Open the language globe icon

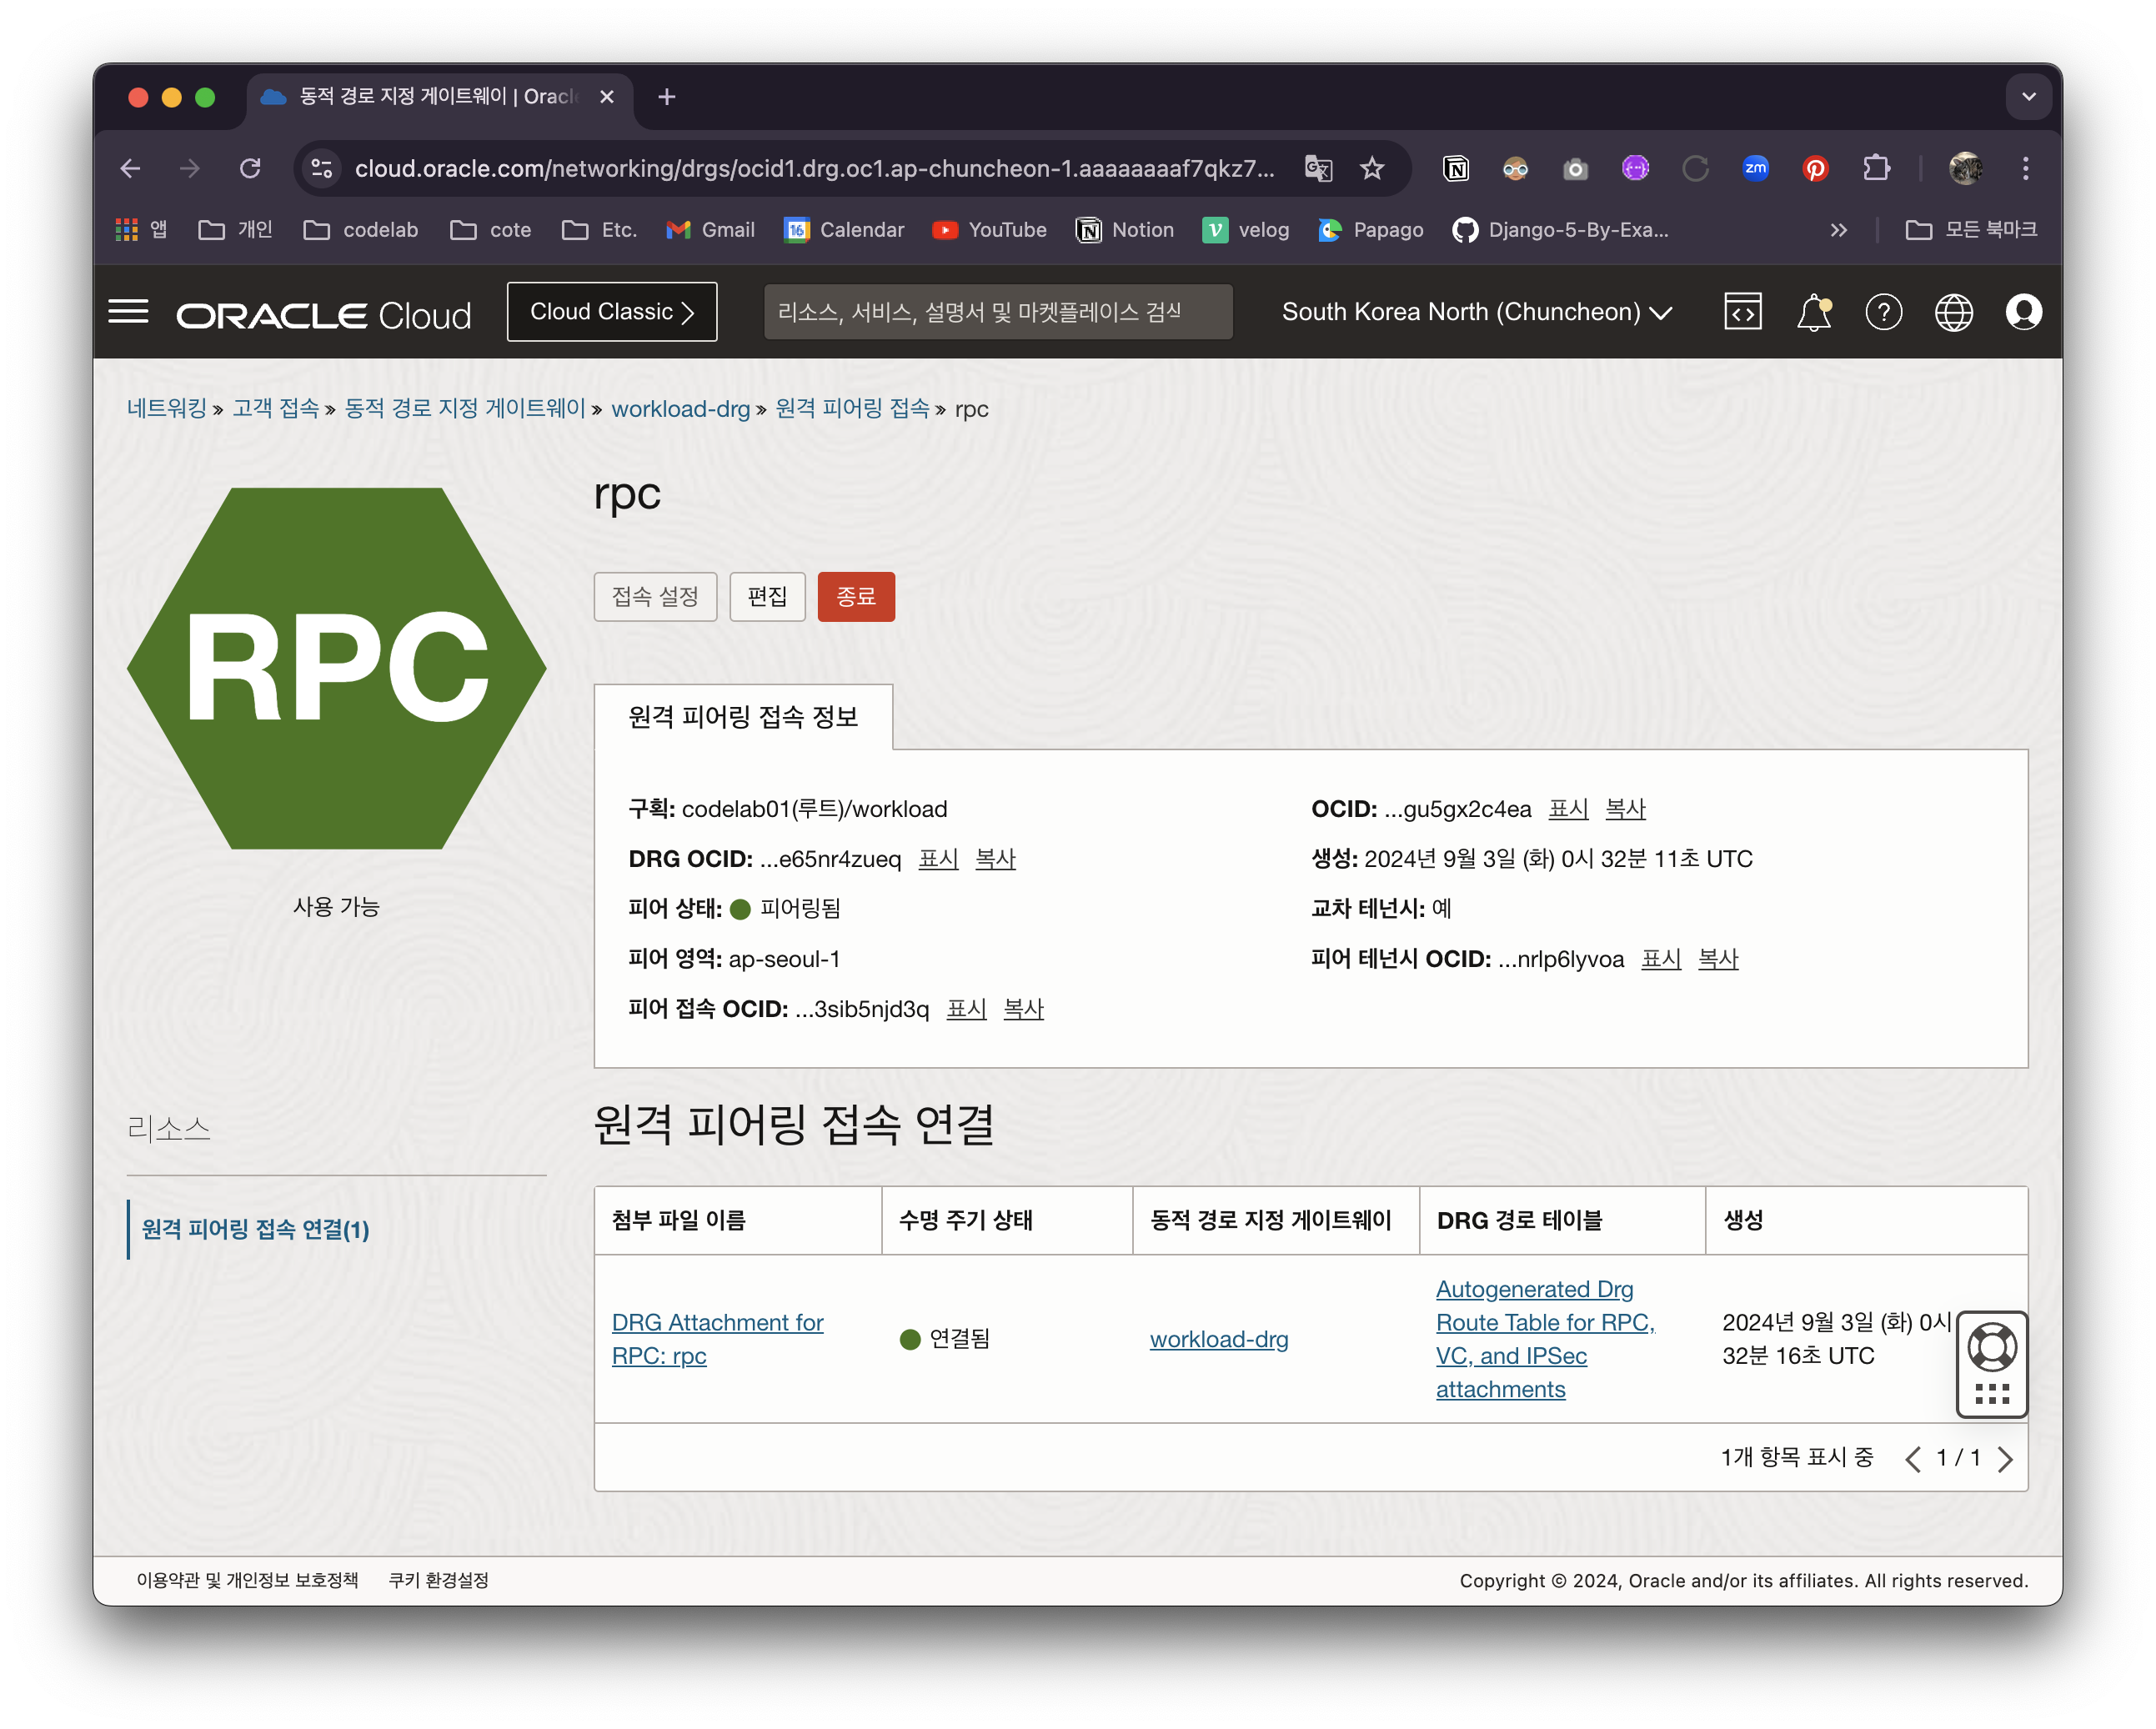click(1953, 312)
